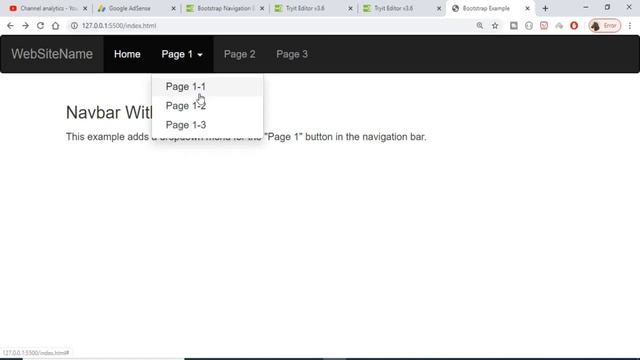Open the profile Error button
This screenshot has height=360, width=640.
604,26
